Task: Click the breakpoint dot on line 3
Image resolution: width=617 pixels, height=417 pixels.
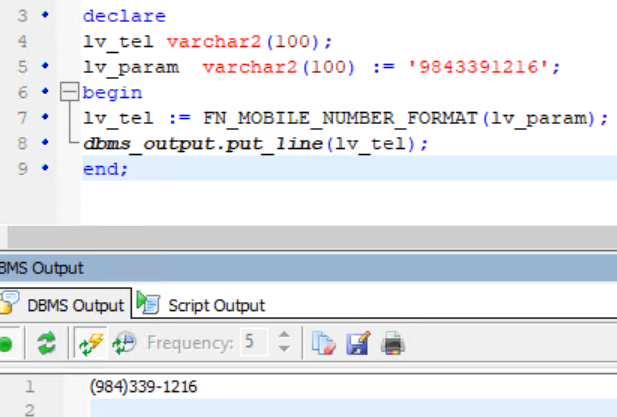Action: pos(45,16)
